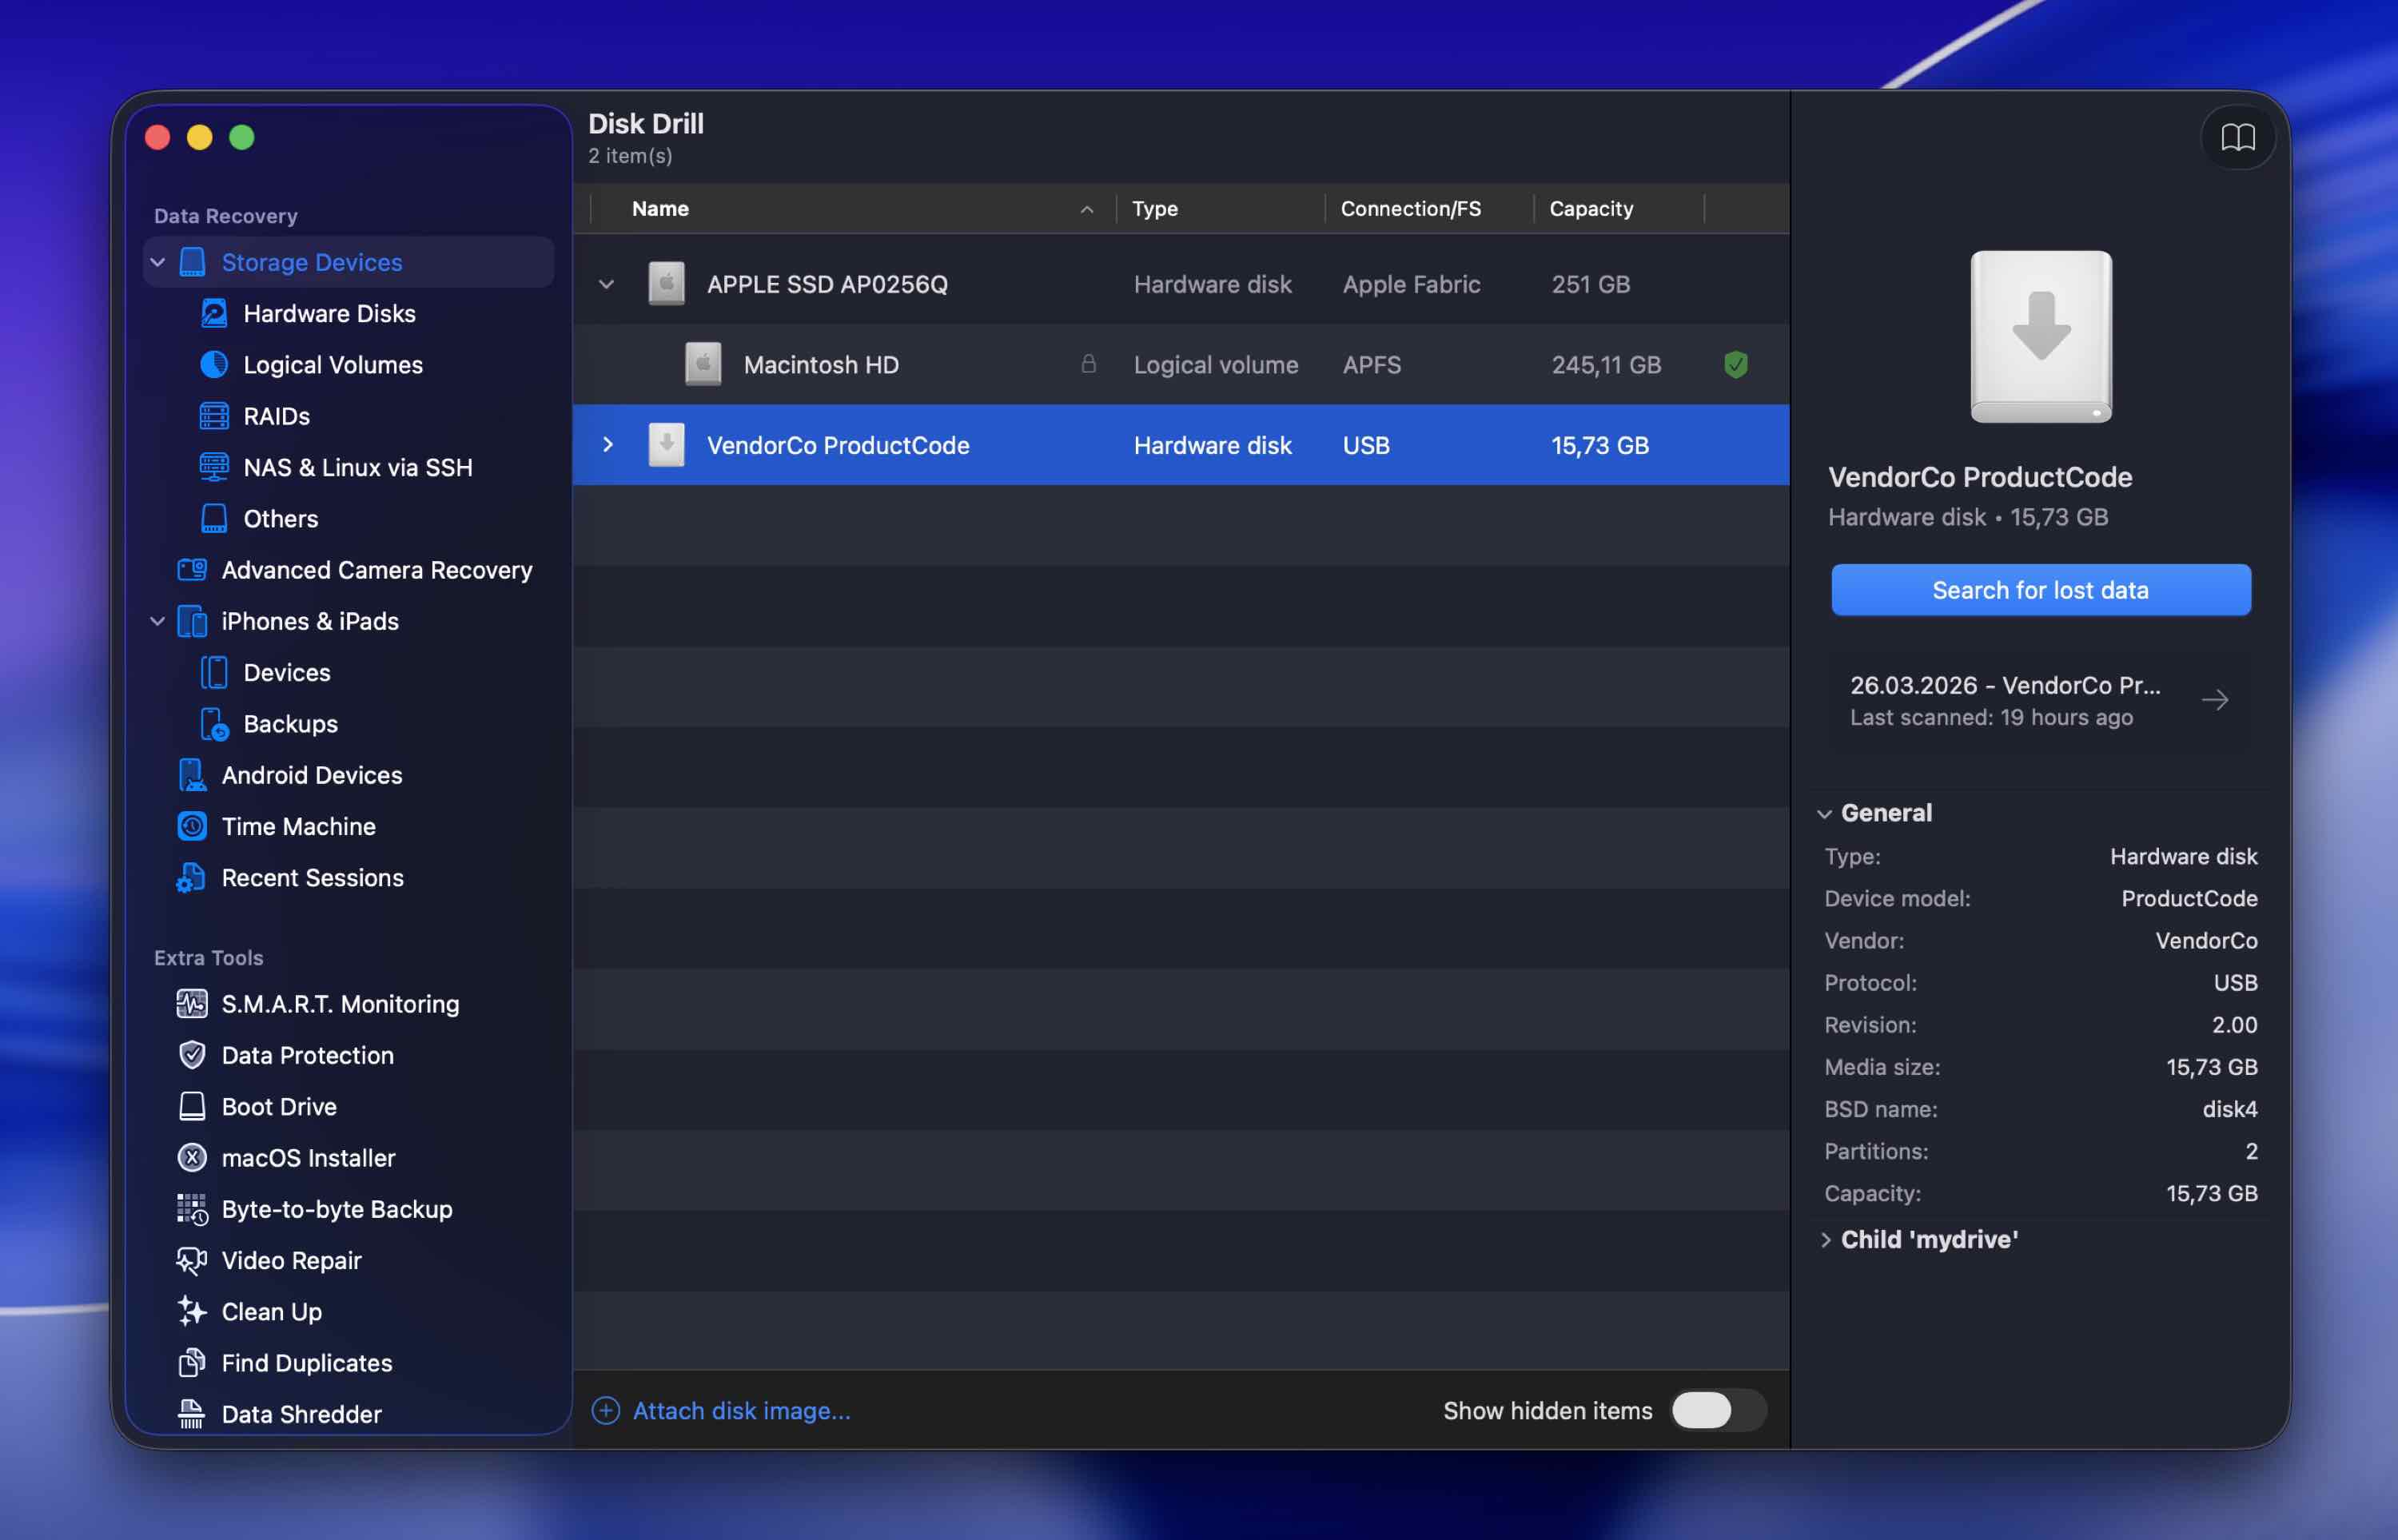This screenshot has width=2398, height=1540.
Task: Click the Clean Up sparkle icon
Action: coord(192,1311)
